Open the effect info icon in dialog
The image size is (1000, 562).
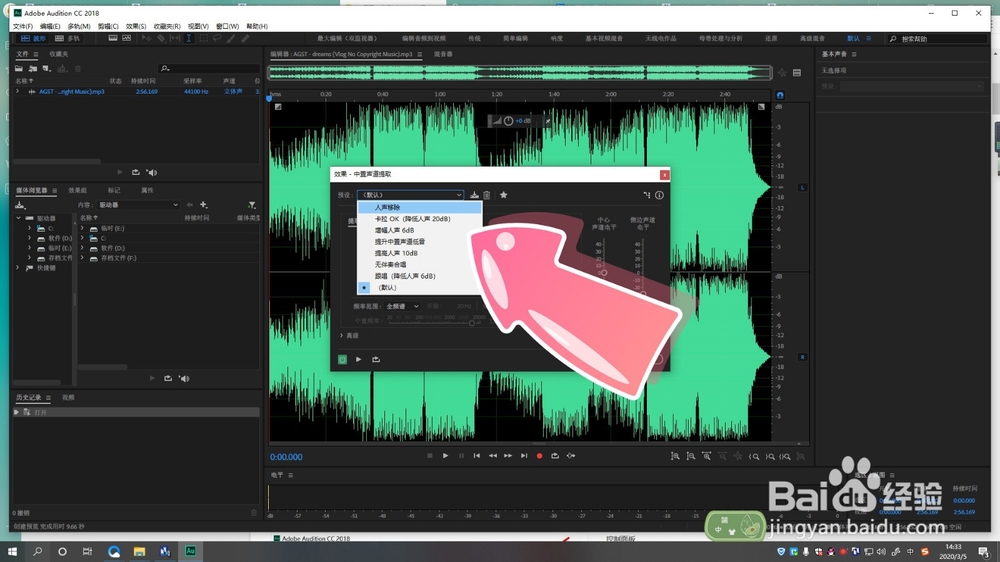coord(659,195)
